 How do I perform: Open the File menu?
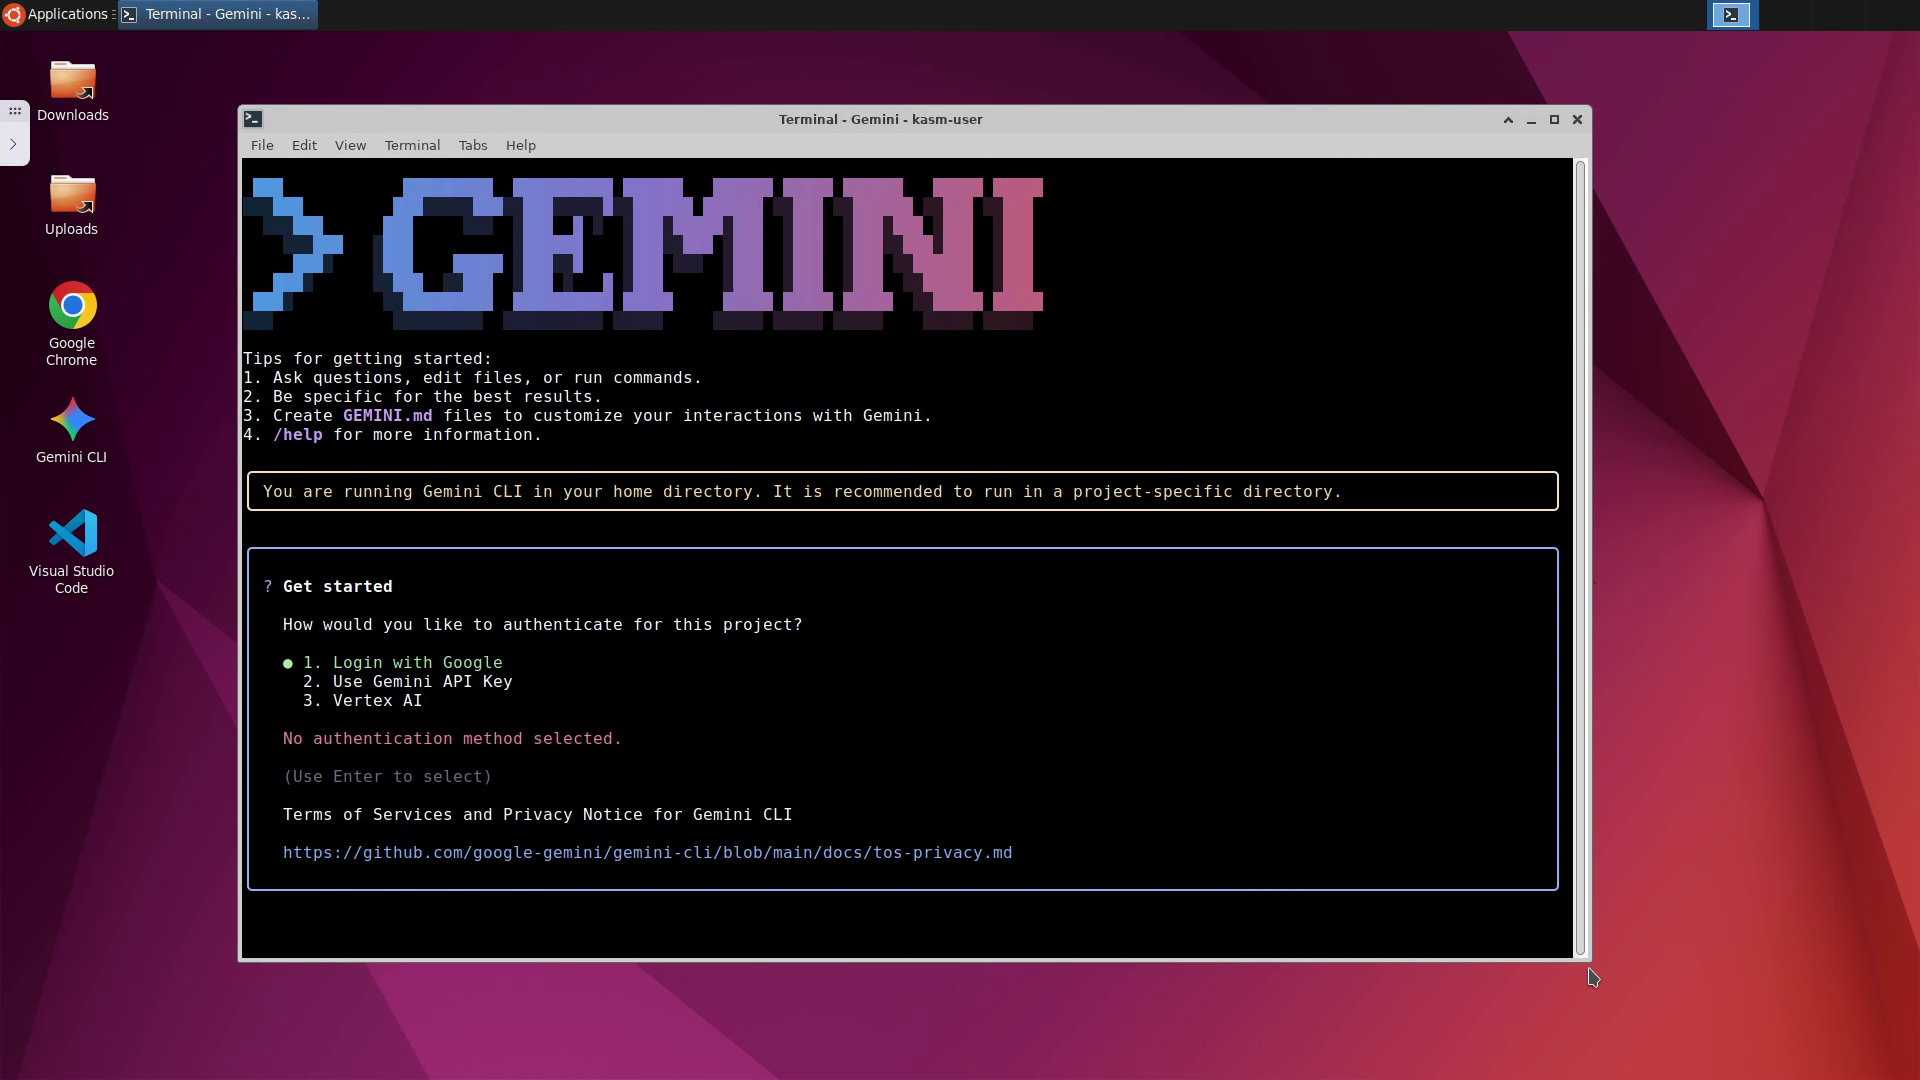coord(262,146)
